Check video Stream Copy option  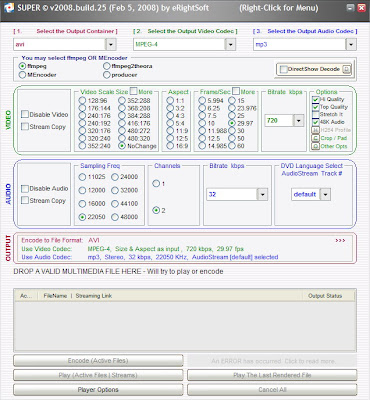tap(25, 126)
